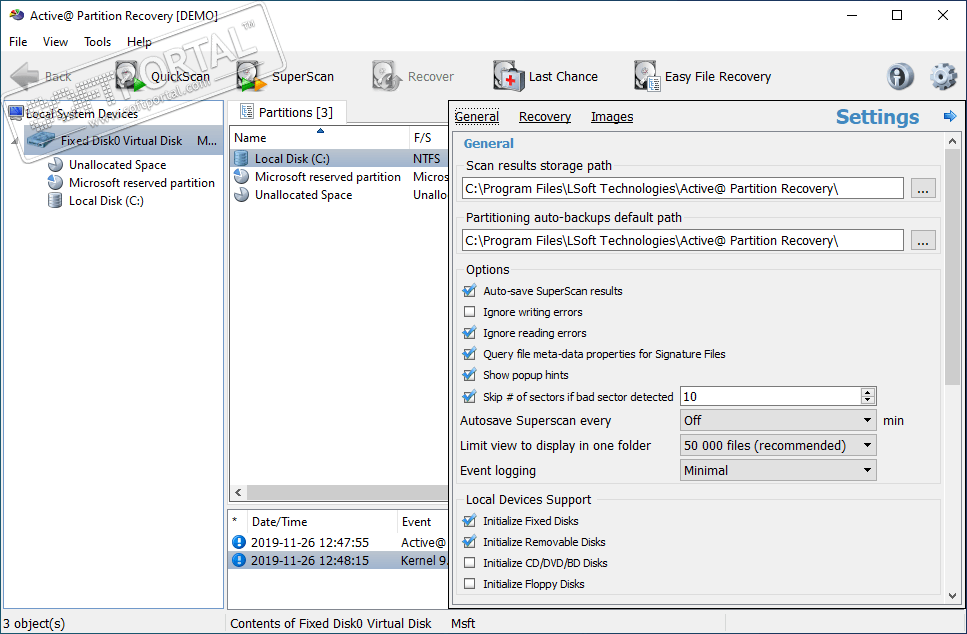Image resolution: width=967 pixels, height=634 pixels.
Task: Increase skip sectors value with up arrow
Action: (868, 392)
